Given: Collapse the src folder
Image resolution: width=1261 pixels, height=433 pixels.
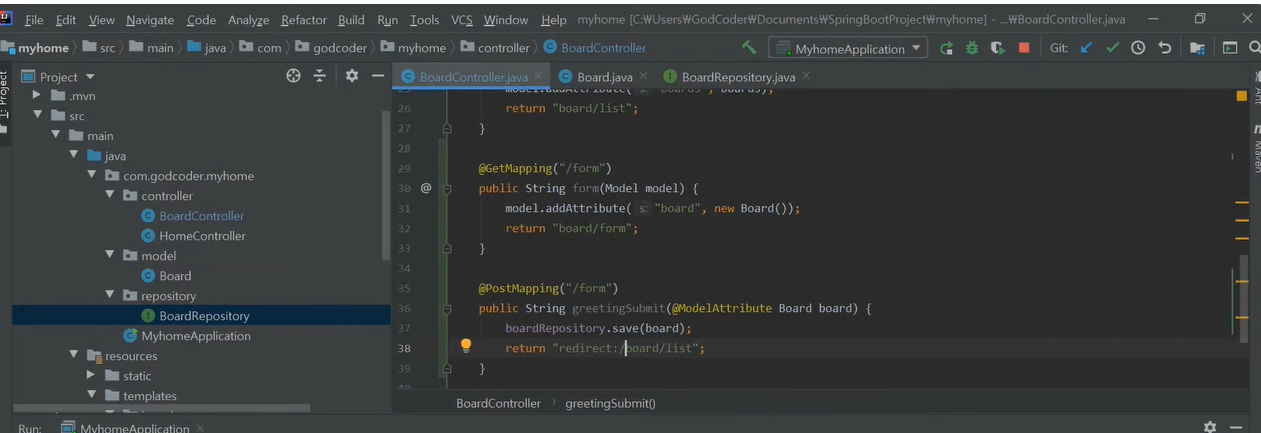Looking at the screenshot, I should click(37, 116).
